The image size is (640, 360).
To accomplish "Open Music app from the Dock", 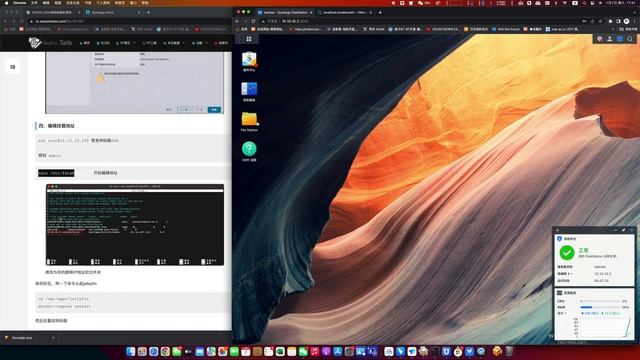I will [x=315, y=351].
